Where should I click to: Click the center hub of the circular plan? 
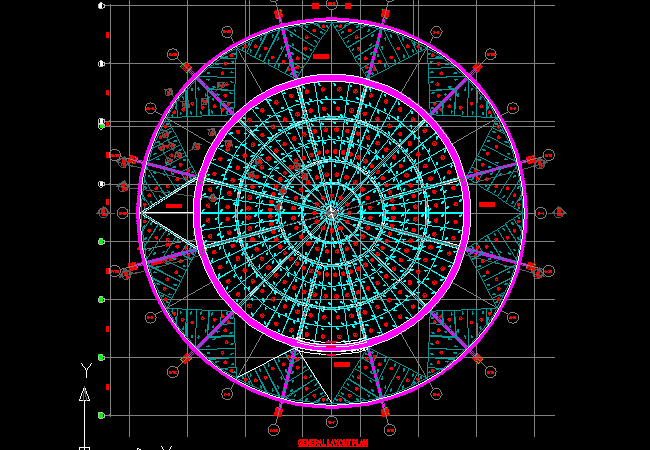pyautogui.click(x=331, y=211)
